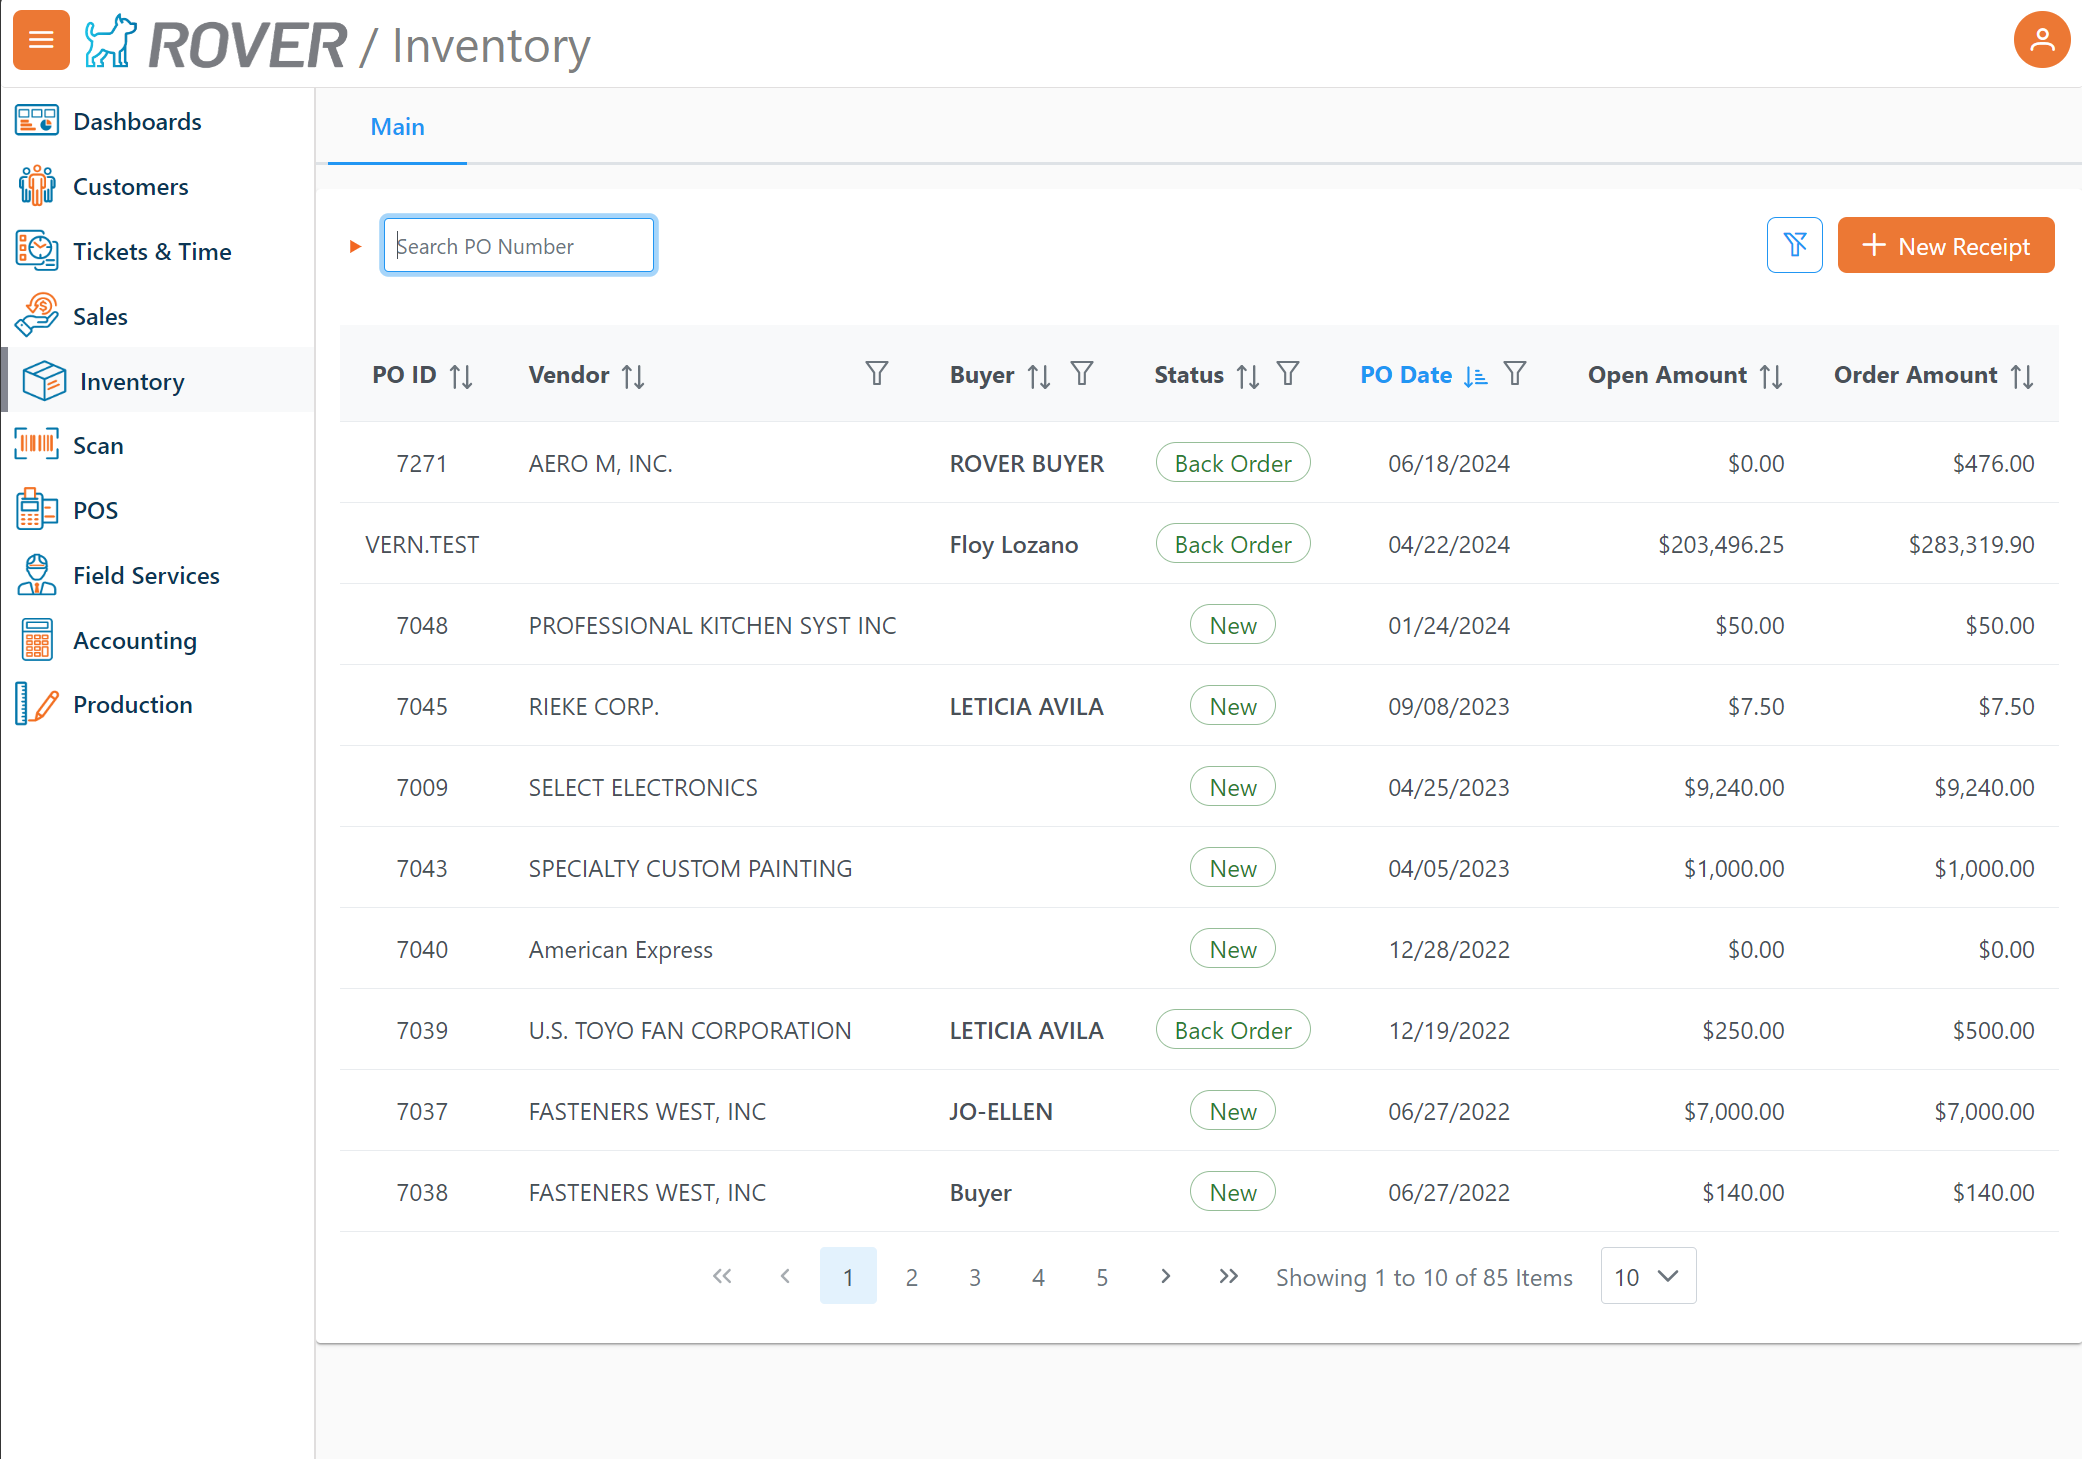Click the hamburger menu icon
This screenshot has height=1459, width=2082.
pos(41,40)
